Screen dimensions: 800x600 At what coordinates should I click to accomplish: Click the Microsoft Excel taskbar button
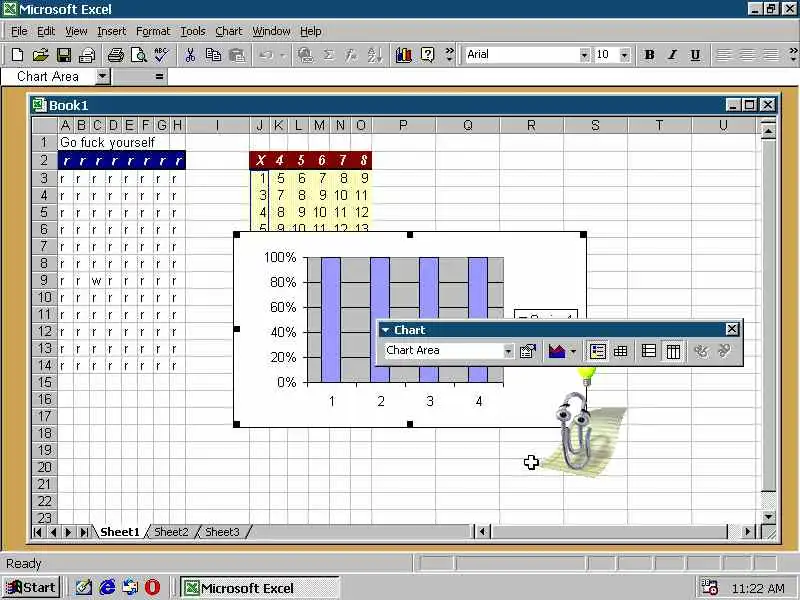tap(260, 588)
